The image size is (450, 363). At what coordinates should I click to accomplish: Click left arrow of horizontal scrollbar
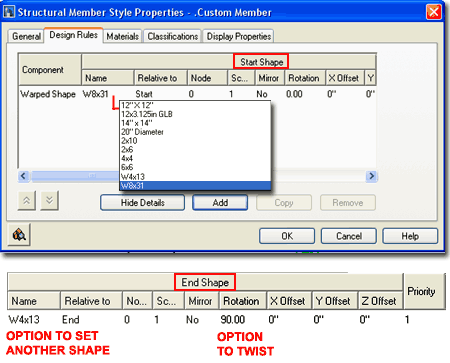coord(23,176)
